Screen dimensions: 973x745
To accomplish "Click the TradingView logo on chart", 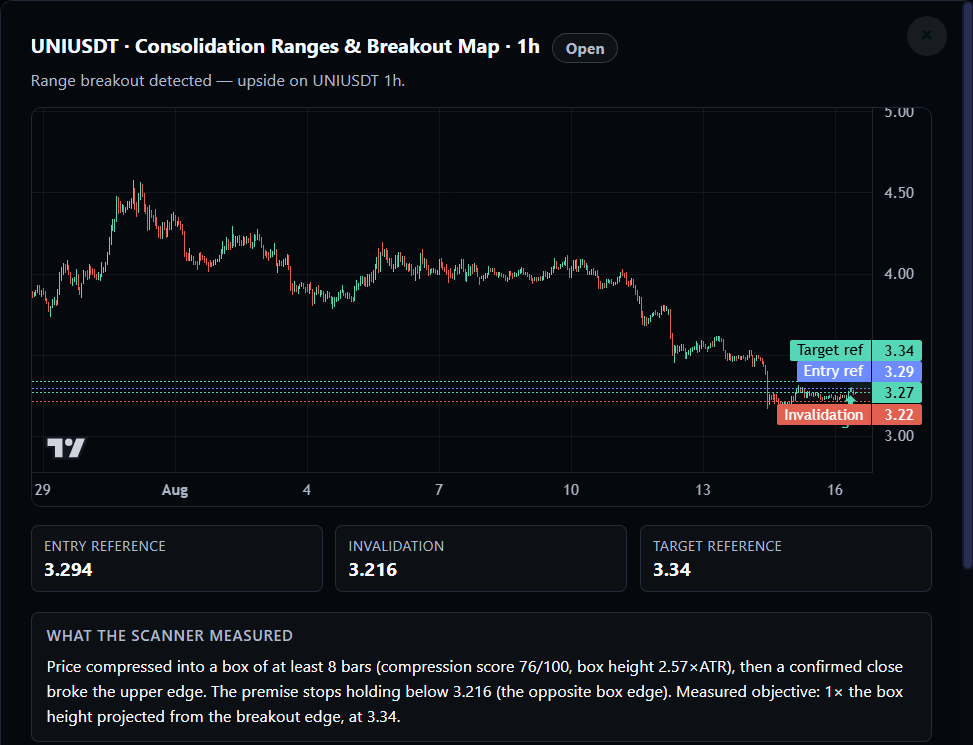I will point(66,447).
